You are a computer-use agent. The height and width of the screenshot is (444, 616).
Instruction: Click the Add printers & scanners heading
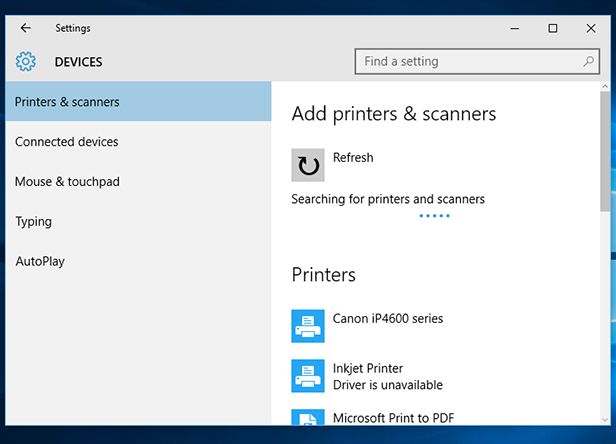pos(394,114)
